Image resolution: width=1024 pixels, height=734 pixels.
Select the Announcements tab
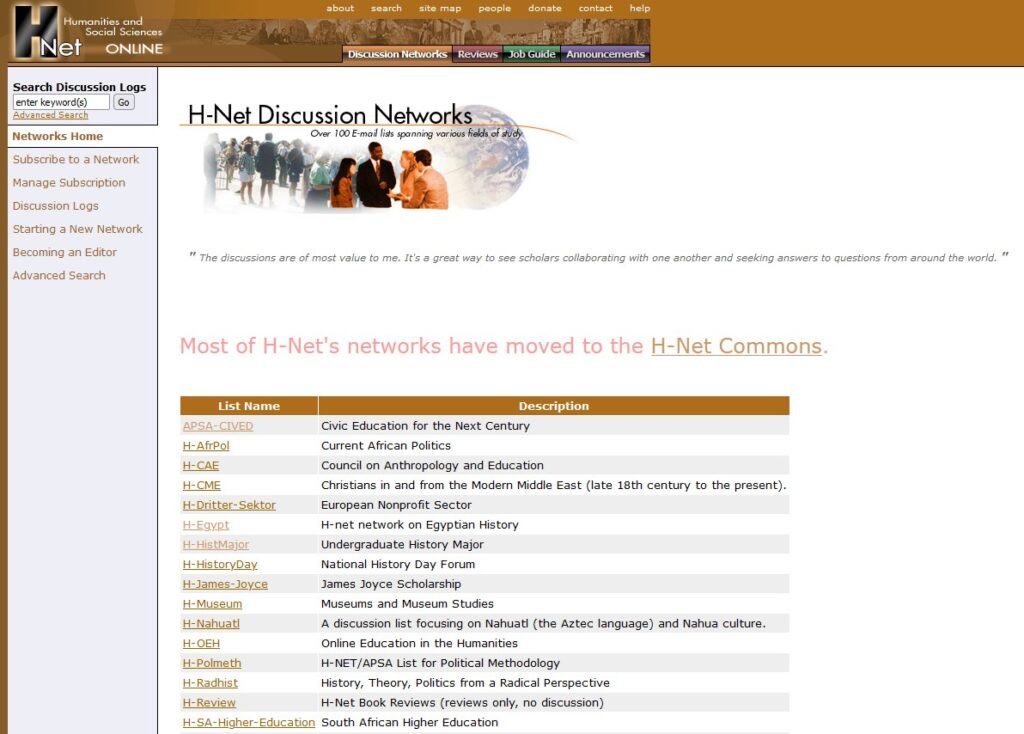[x=605, y=54]
